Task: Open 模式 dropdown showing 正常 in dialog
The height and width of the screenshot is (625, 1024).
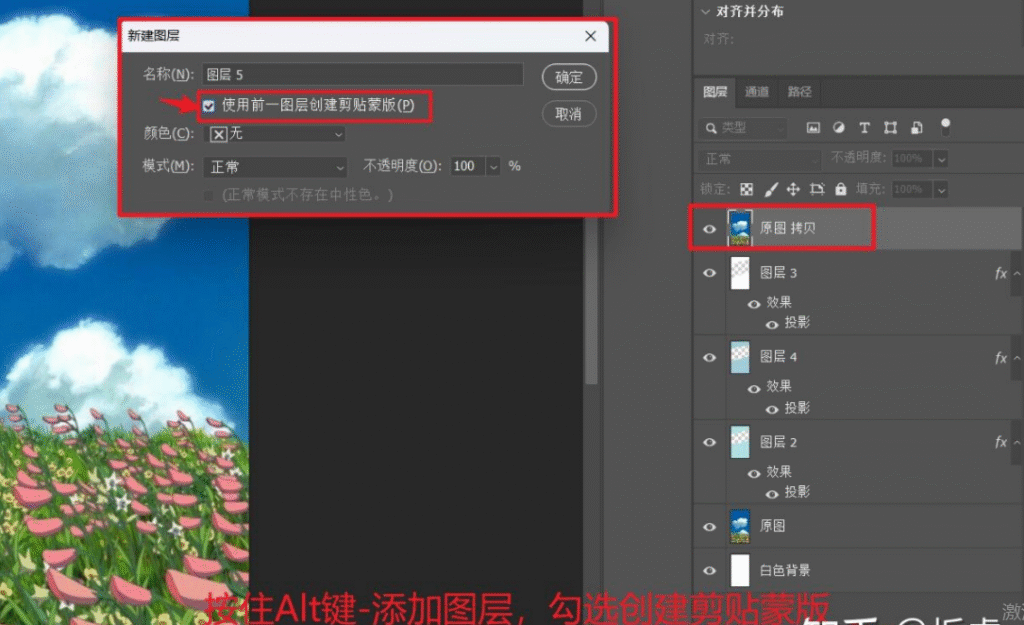Action: coord(275,167)
